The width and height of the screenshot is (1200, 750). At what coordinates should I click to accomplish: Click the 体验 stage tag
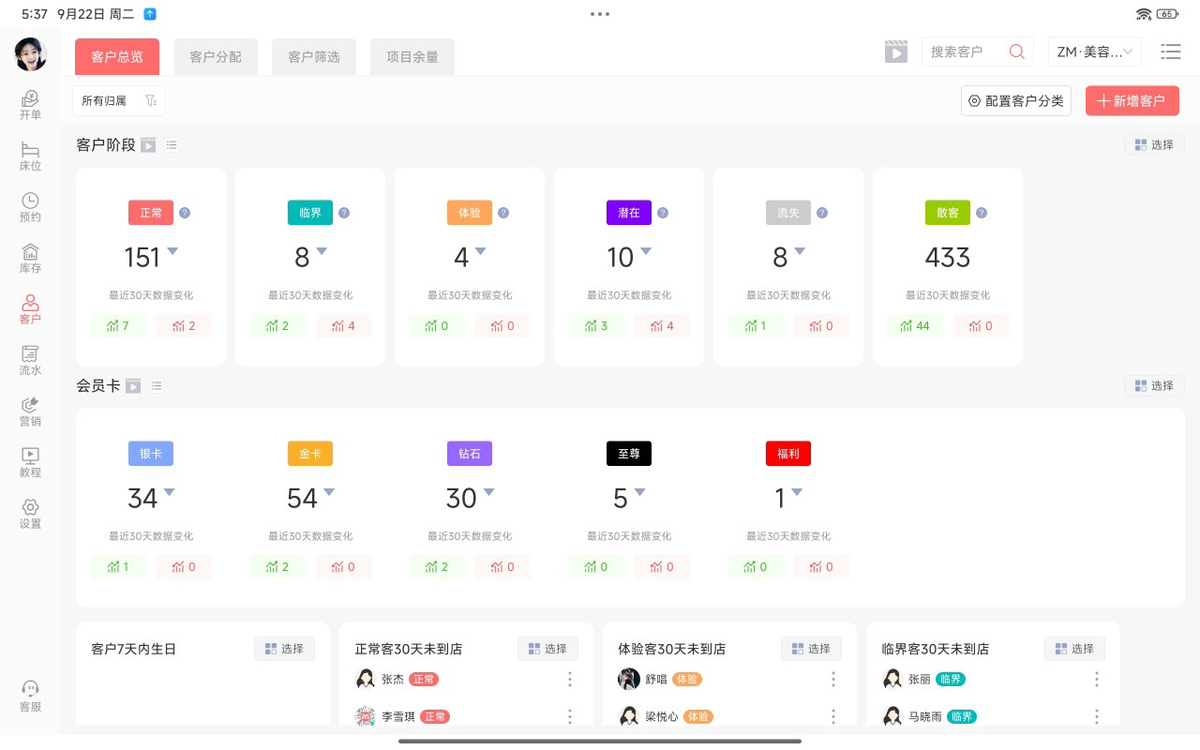point(469,213)
